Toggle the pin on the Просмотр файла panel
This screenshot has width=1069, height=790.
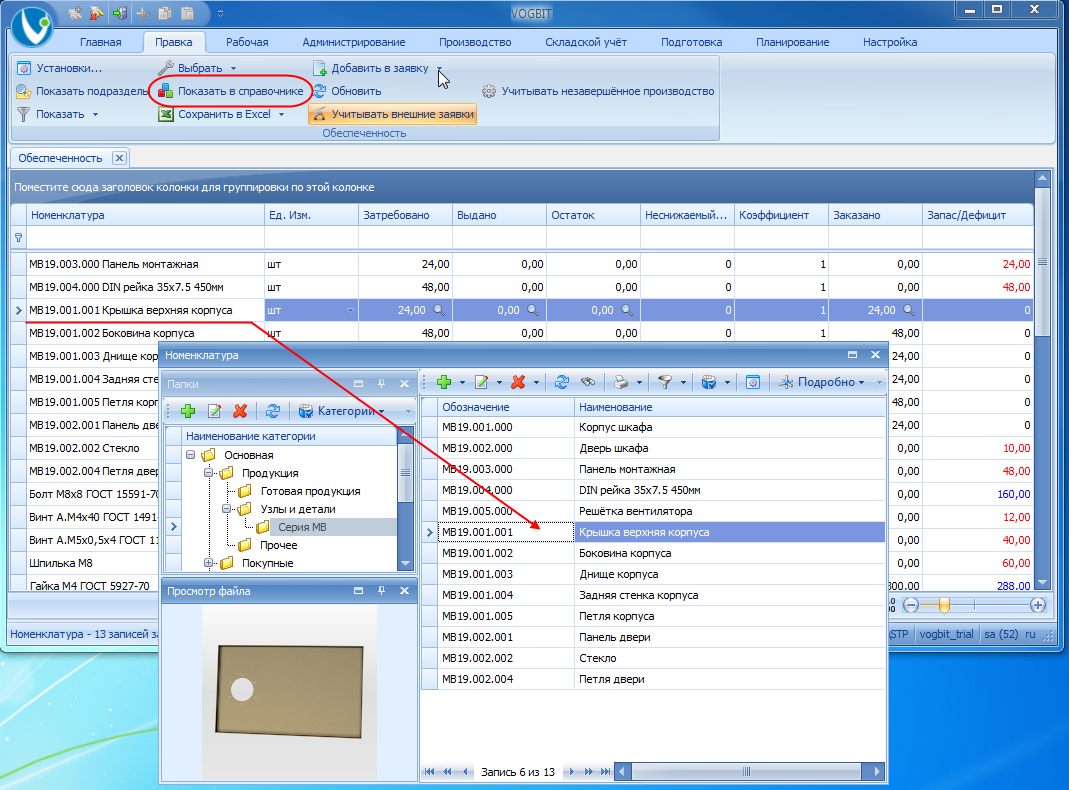click(x=381, y=591)
